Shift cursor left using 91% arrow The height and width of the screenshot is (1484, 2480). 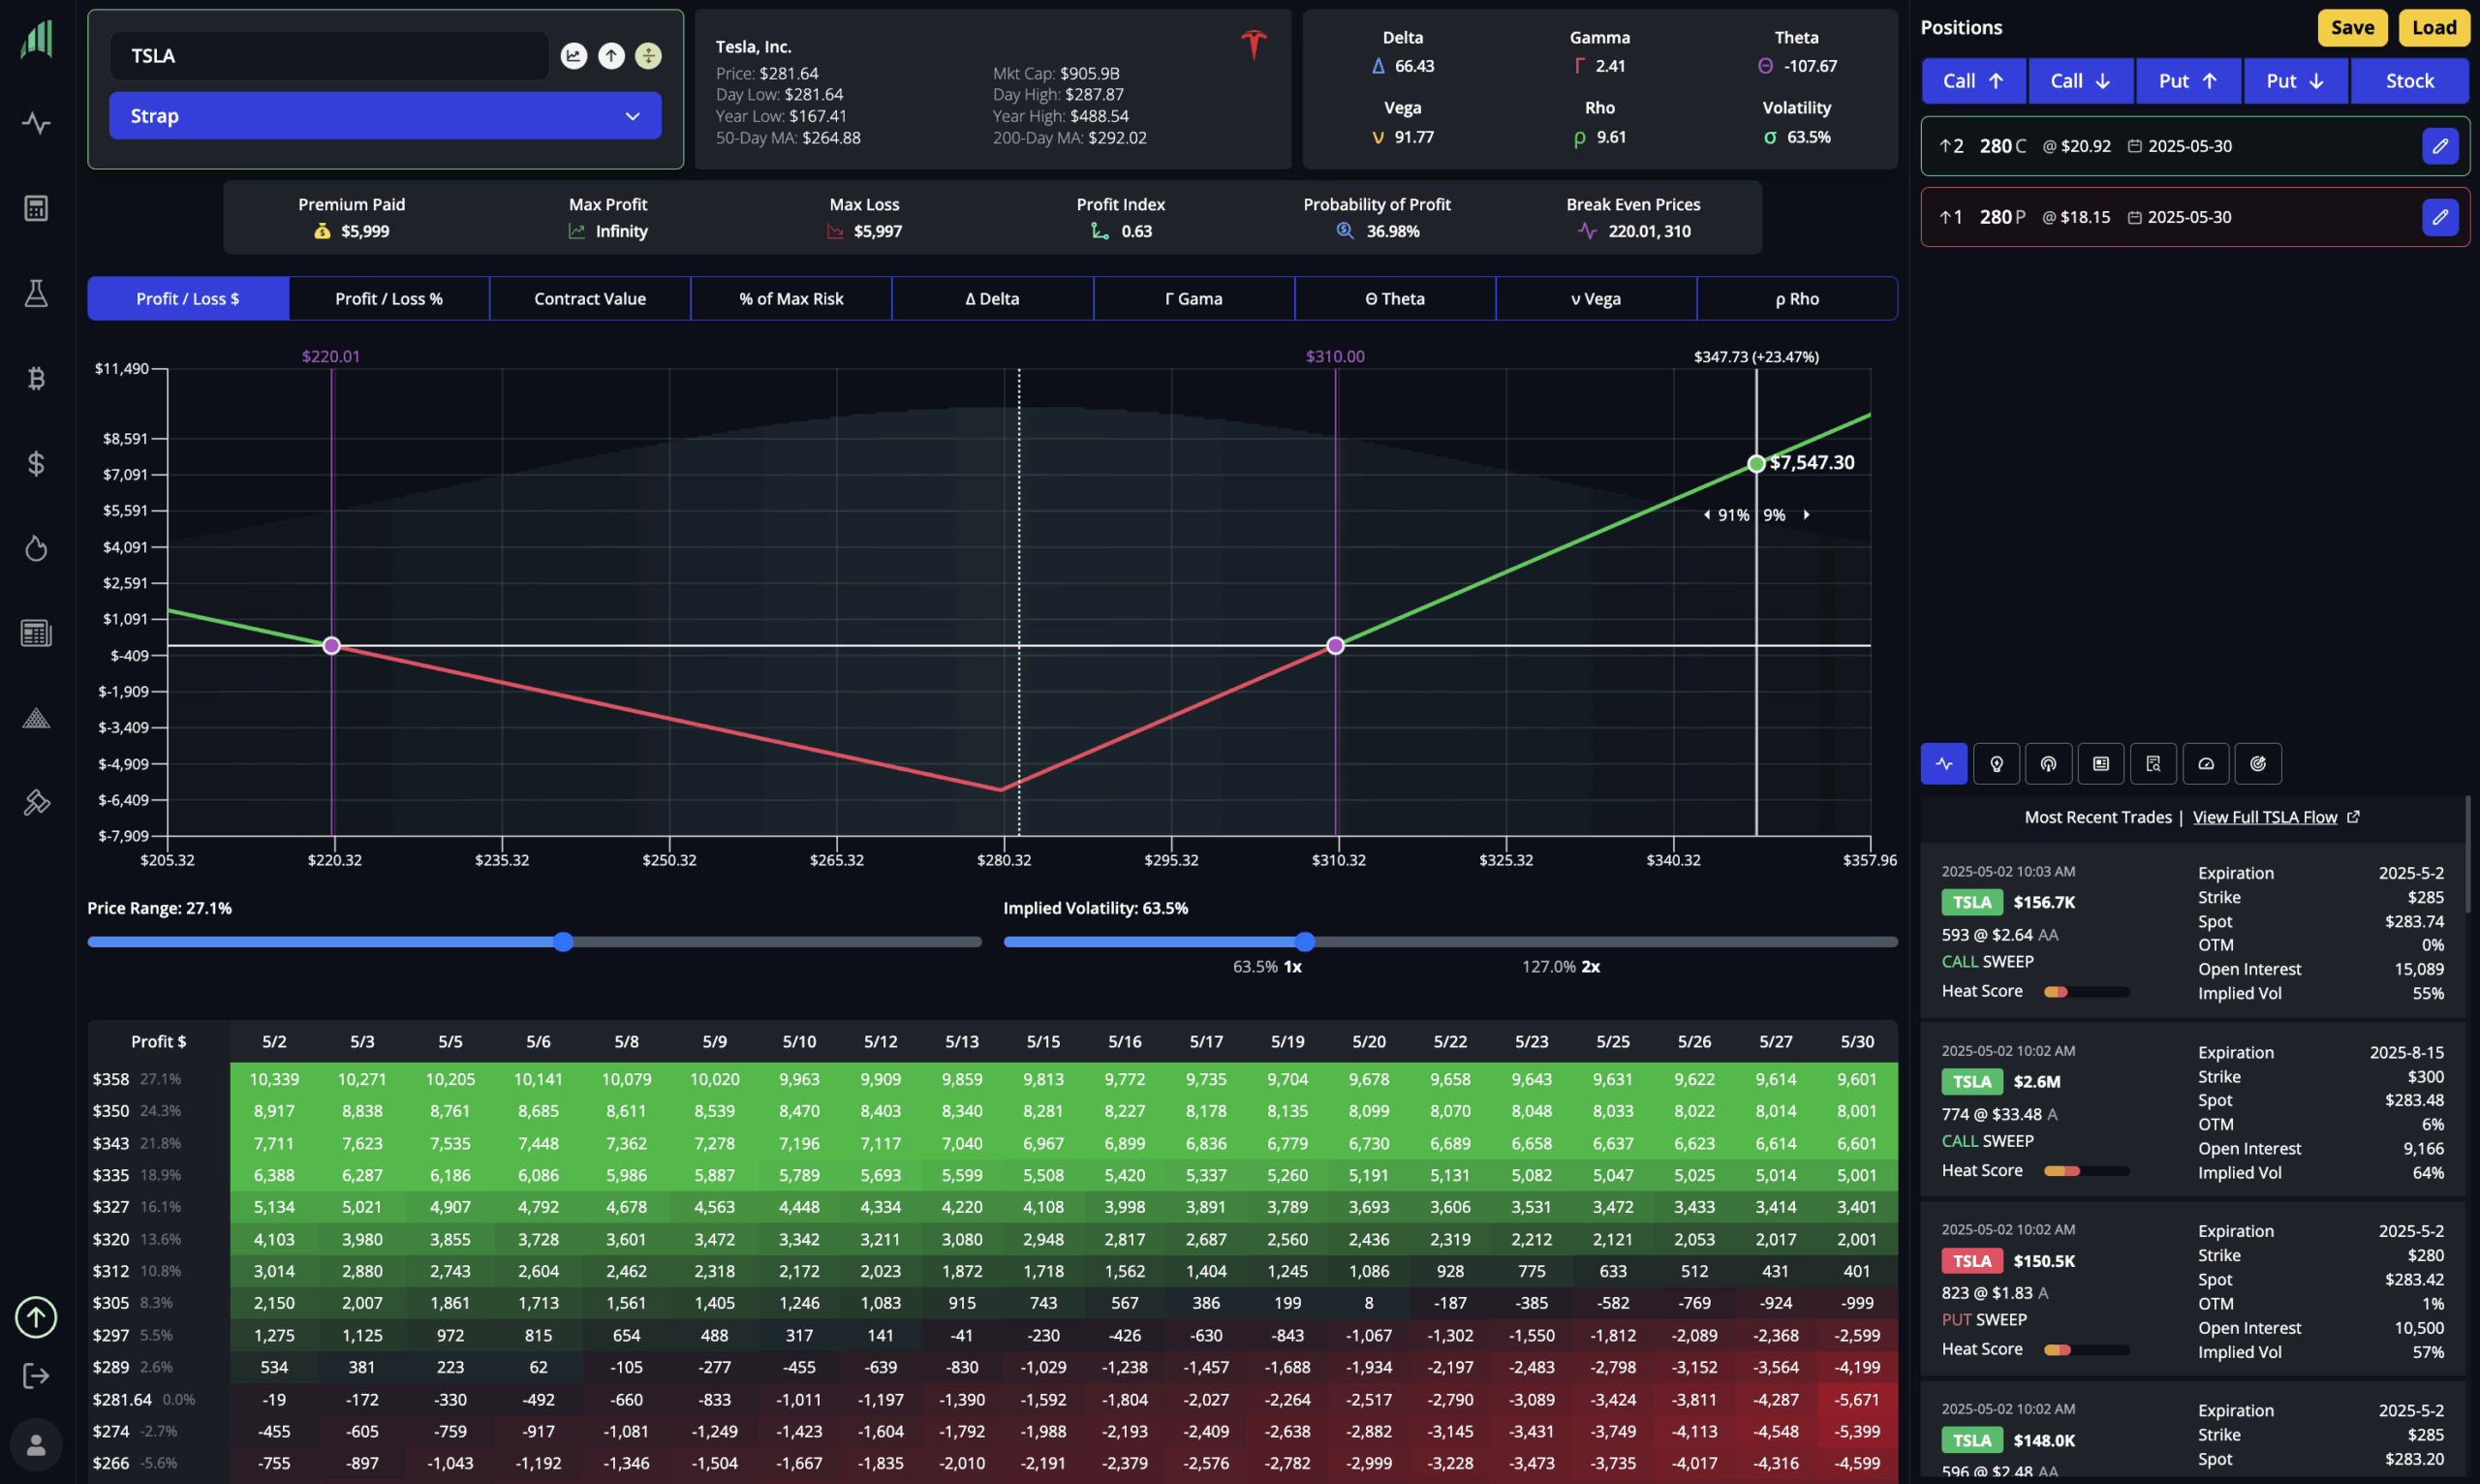1707,515
